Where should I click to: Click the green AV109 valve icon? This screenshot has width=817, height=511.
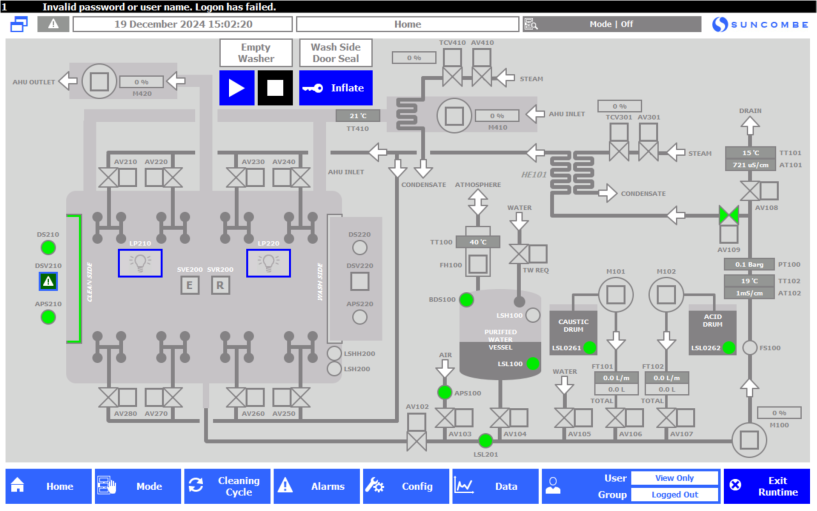click(729, 214)
